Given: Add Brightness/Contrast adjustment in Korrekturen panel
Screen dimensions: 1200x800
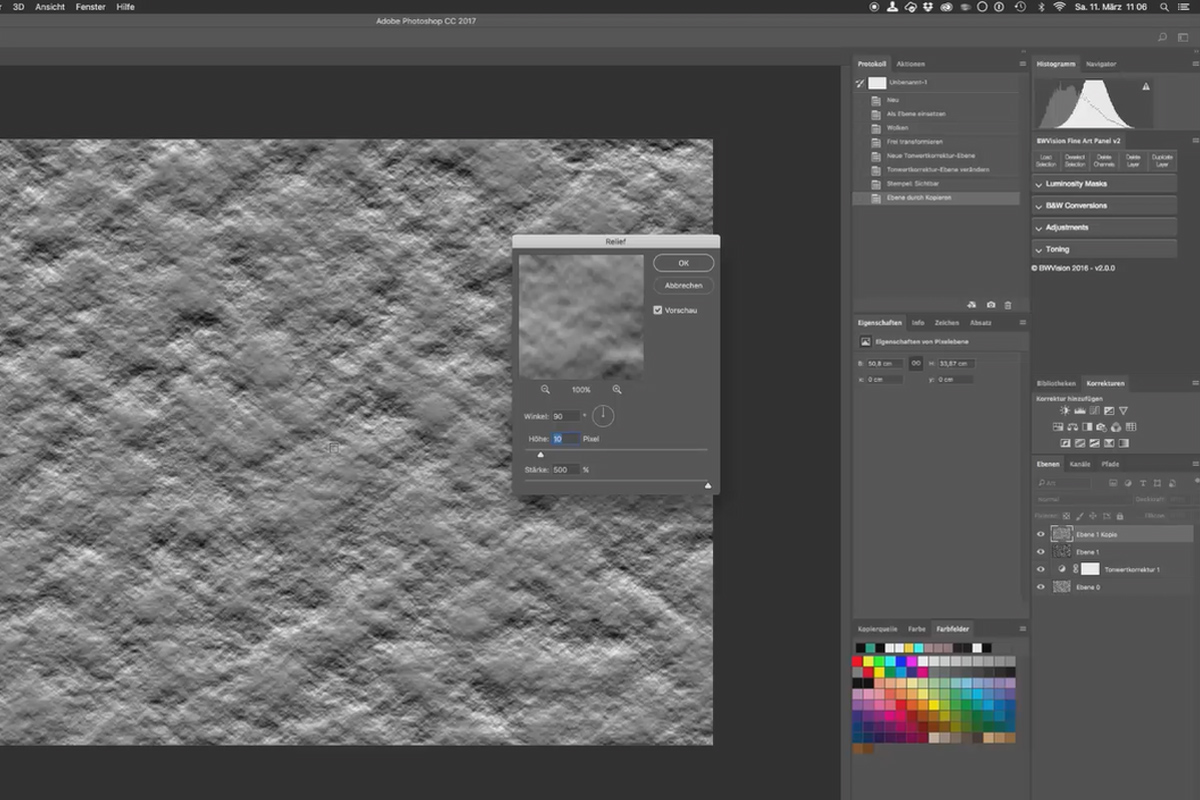Looking at the screenshot, I should (1064, 411).
